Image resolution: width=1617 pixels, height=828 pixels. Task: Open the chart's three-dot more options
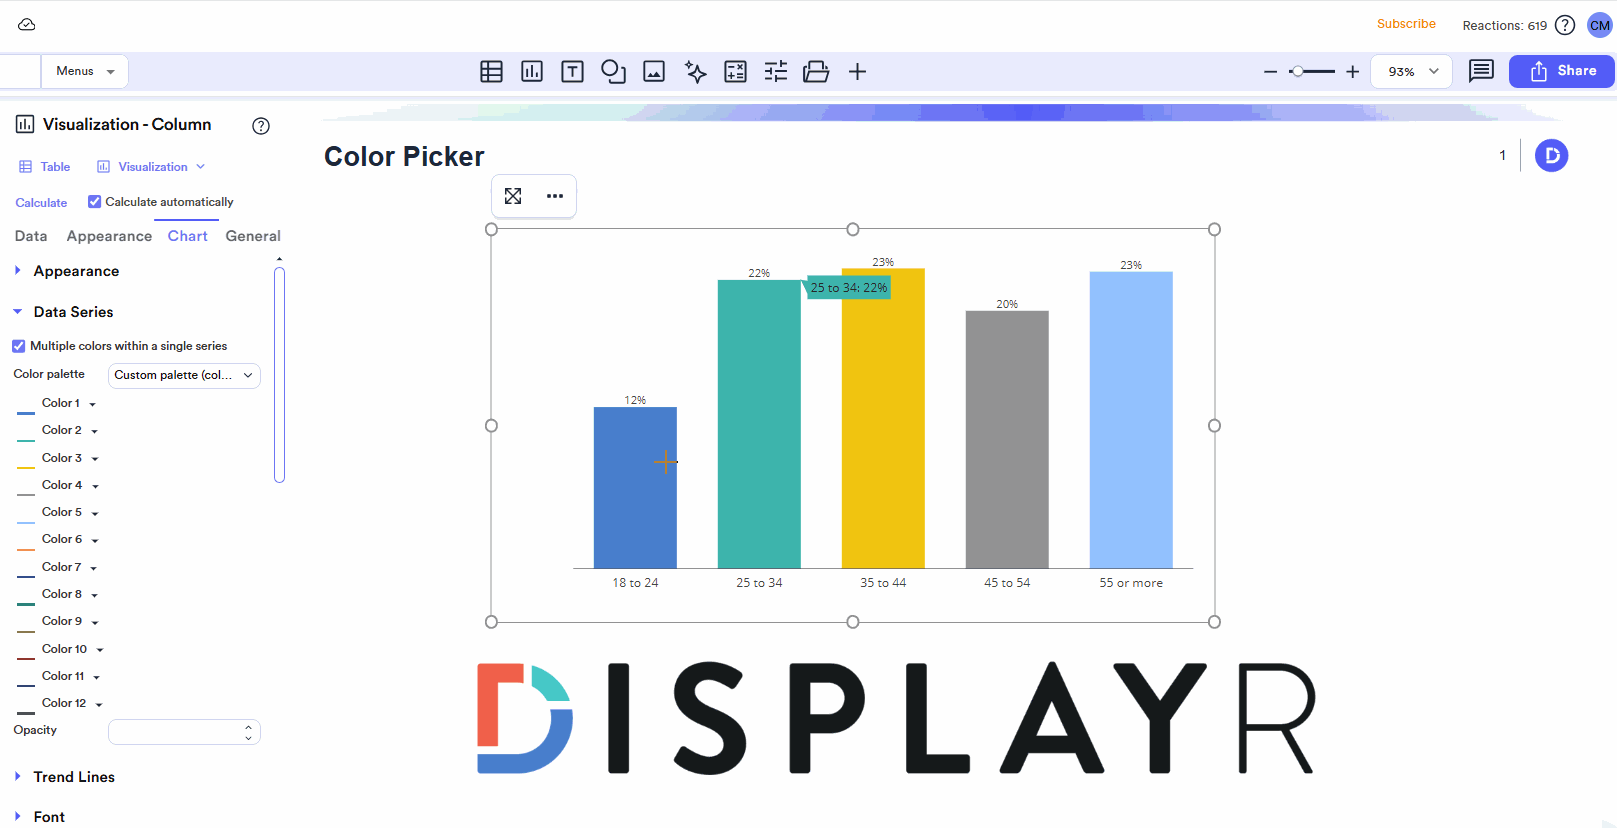(555, 196)
